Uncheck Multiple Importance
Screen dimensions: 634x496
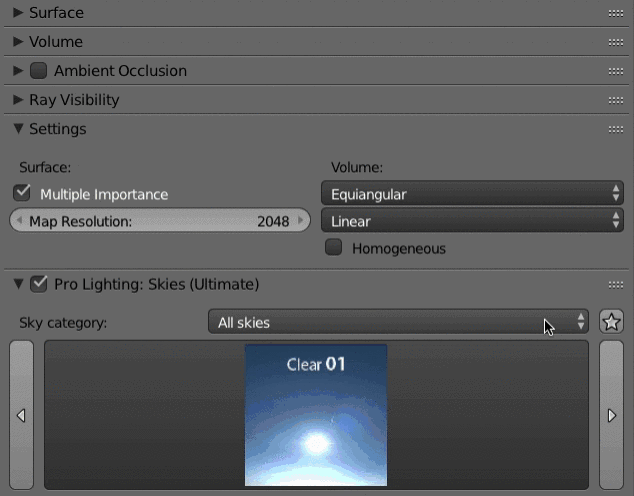tap(22, 193)
